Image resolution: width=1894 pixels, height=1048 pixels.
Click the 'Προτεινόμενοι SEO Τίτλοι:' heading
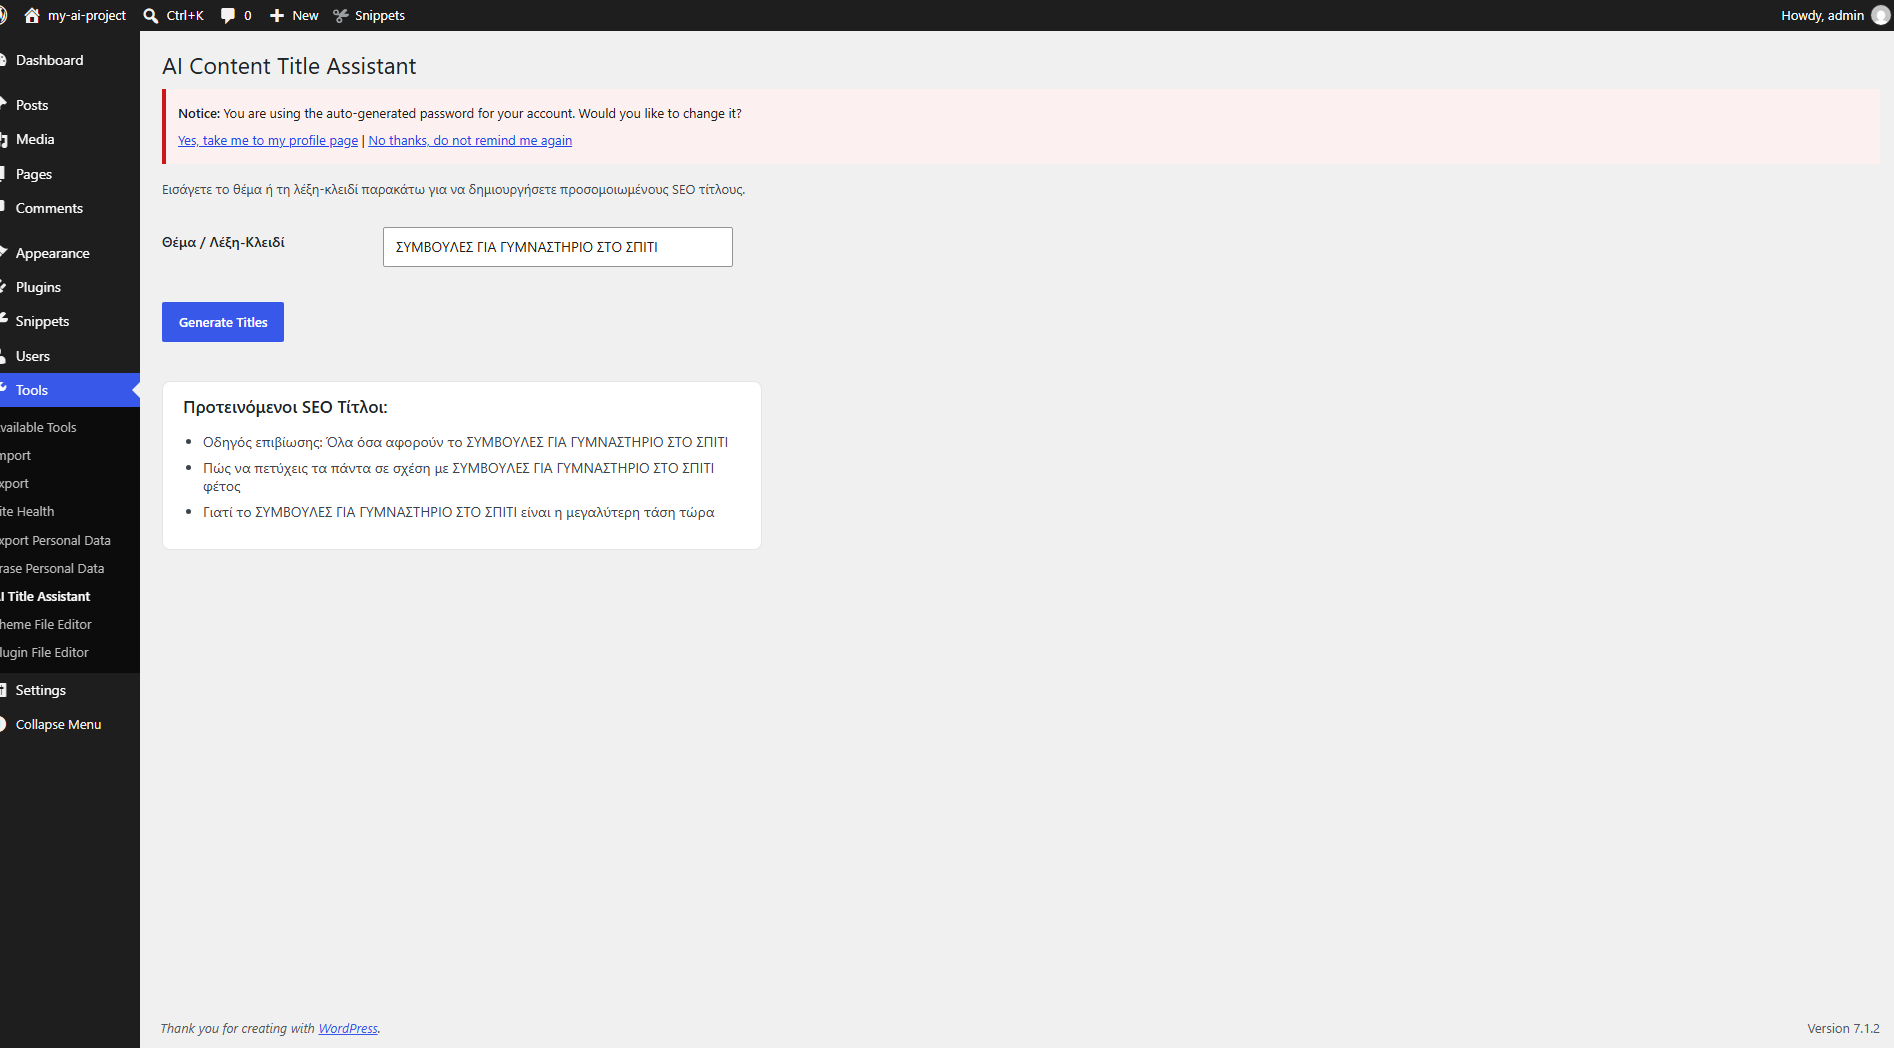285,407
